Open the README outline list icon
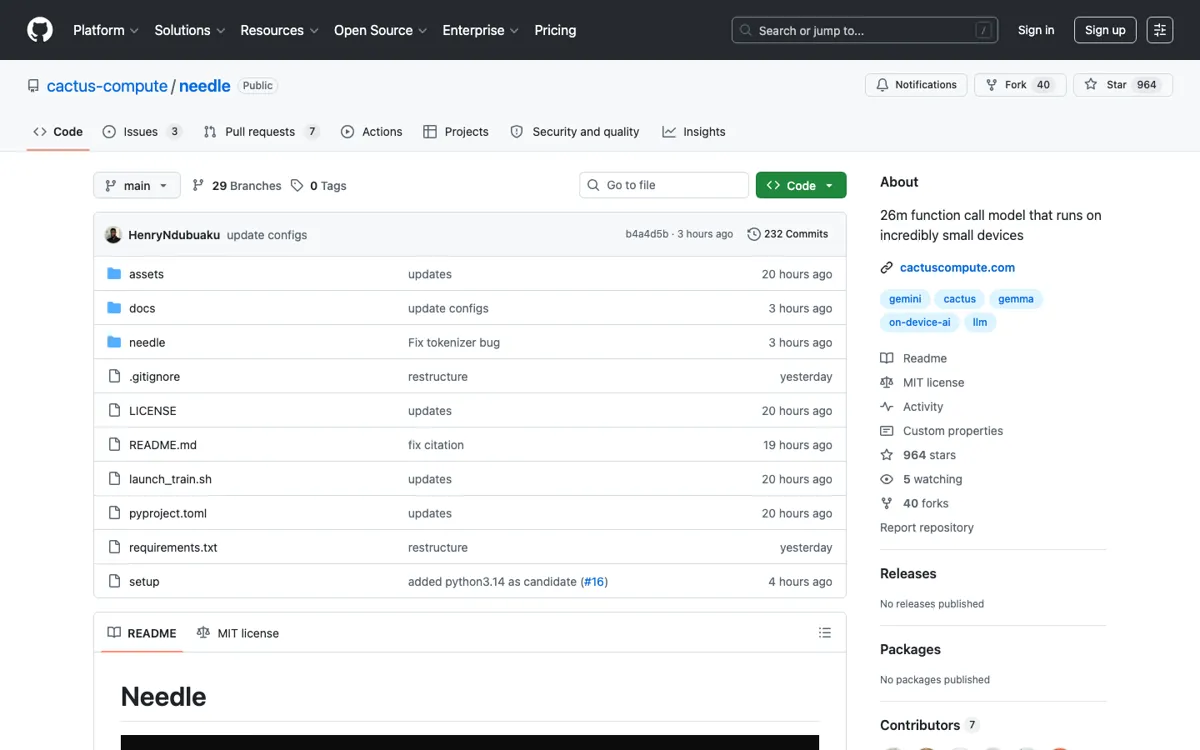1200x750 pixels. [825, 633]
